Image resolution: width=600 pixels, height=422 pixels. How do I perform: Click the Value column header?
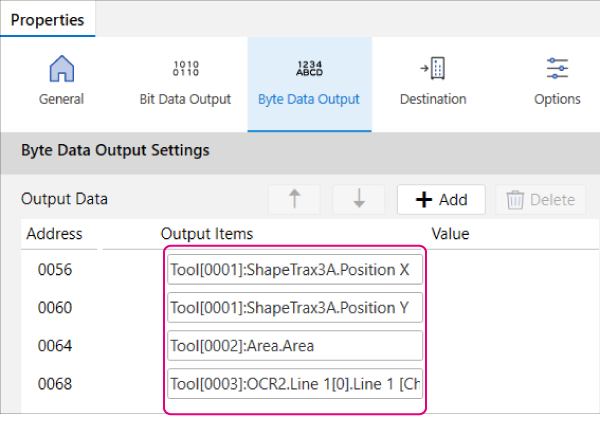tap(450, 234)
